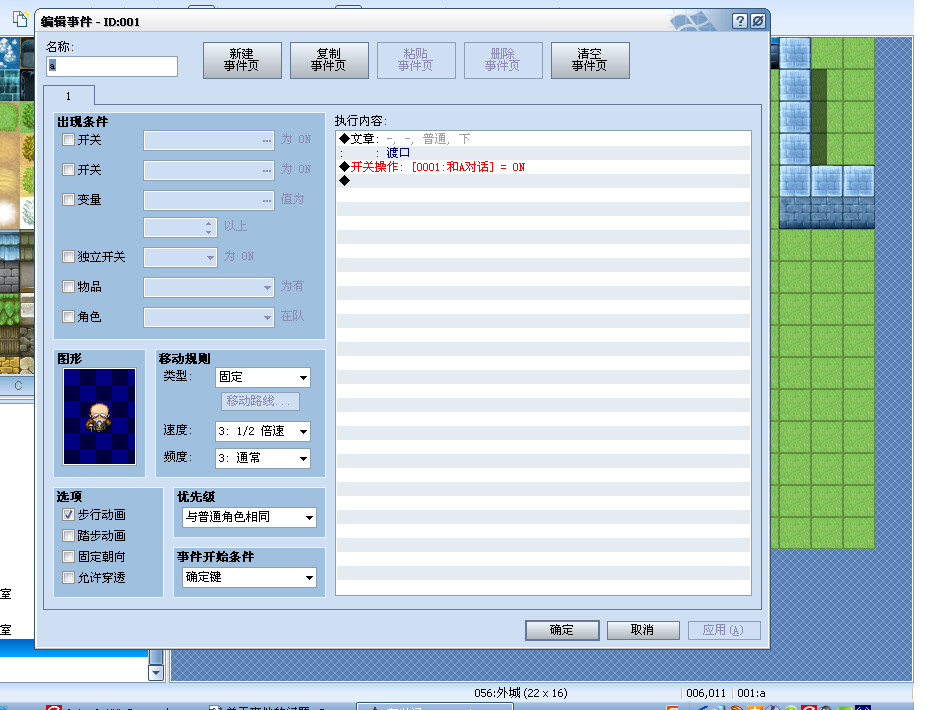Enable the 踏步动画 option

pyautogui.click(x=69, y=536)
